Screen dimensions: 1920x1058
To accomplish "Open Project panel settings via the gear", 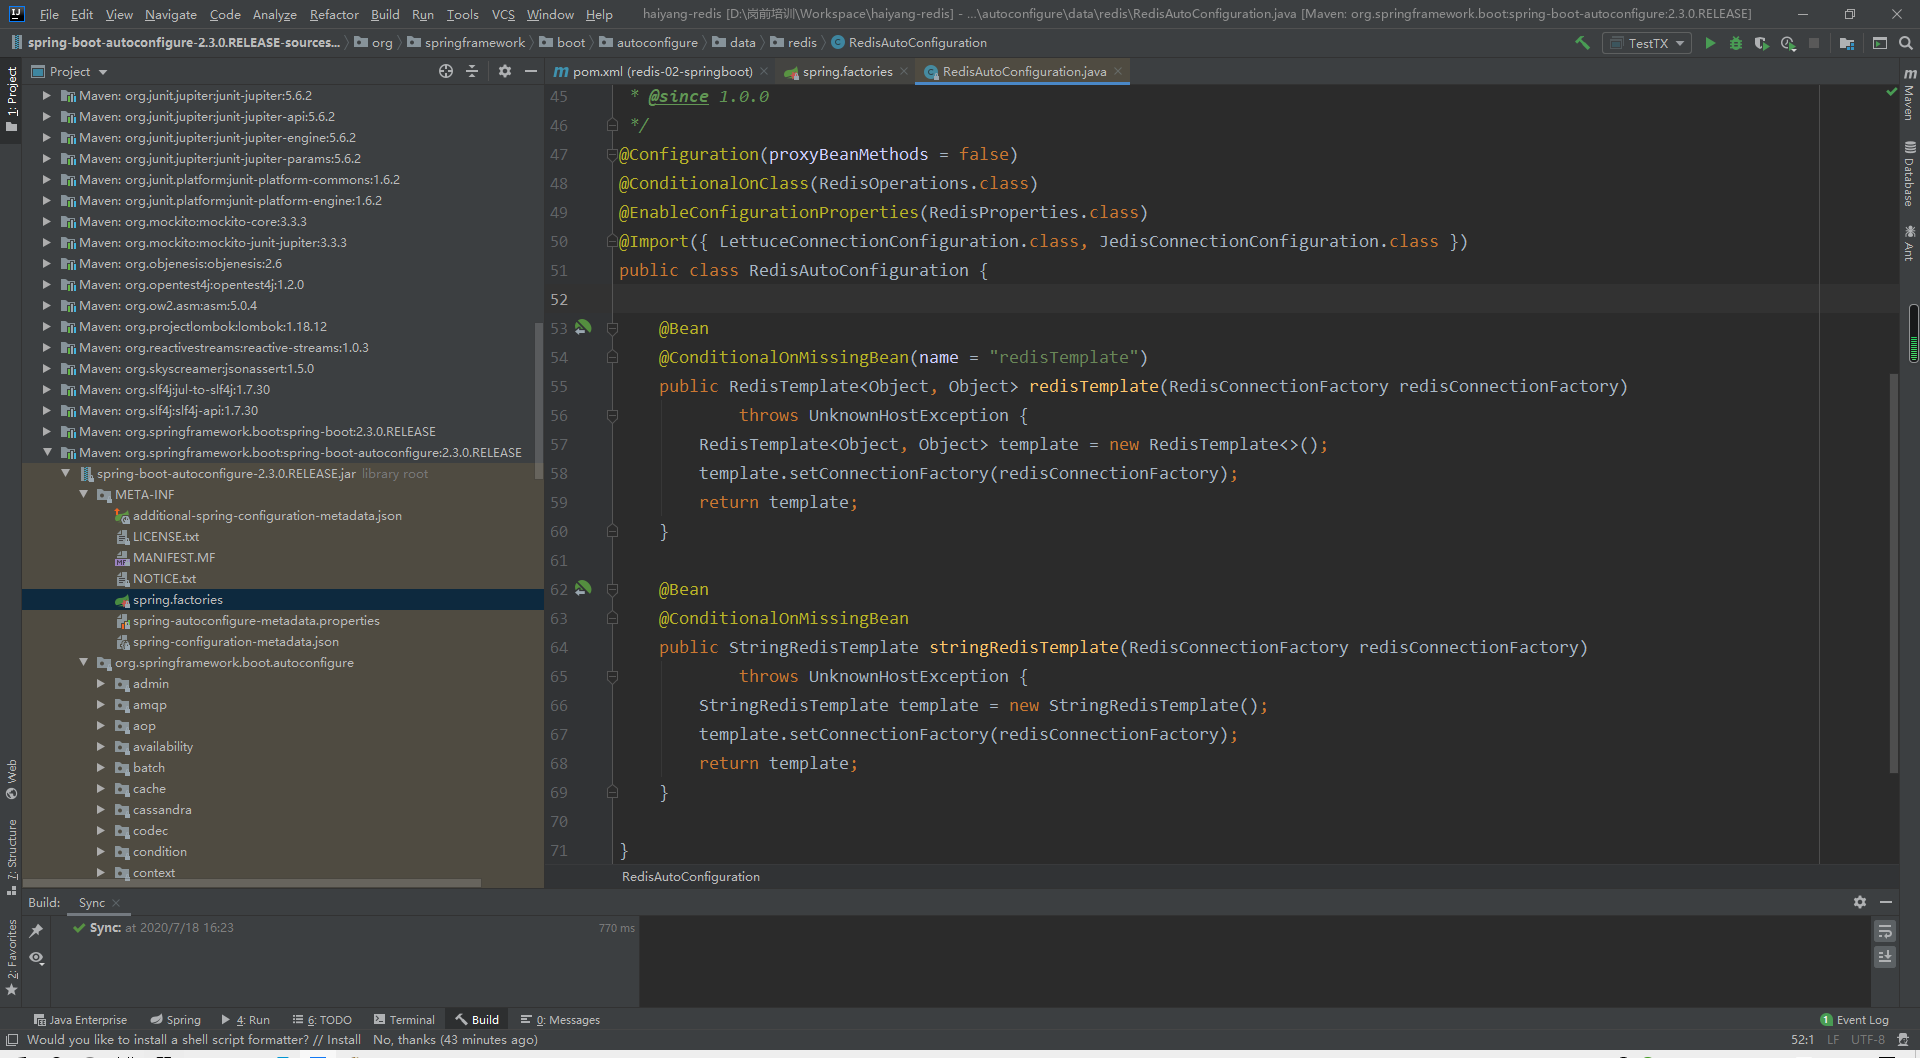I will (505, 71).
